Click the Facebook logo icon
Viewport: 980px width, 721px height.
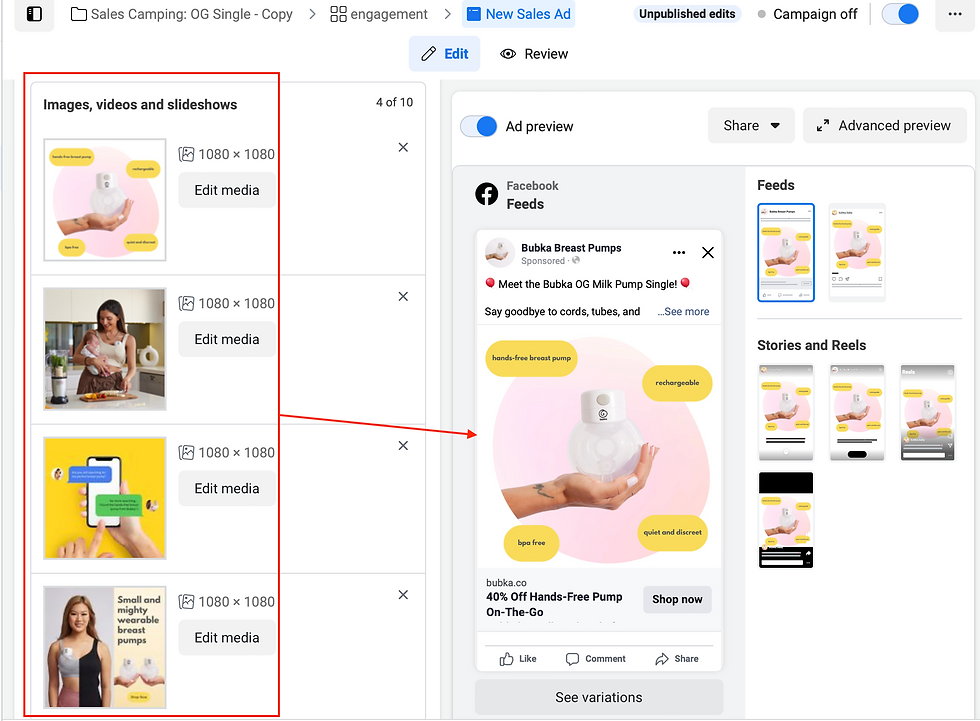pos(487,194)
